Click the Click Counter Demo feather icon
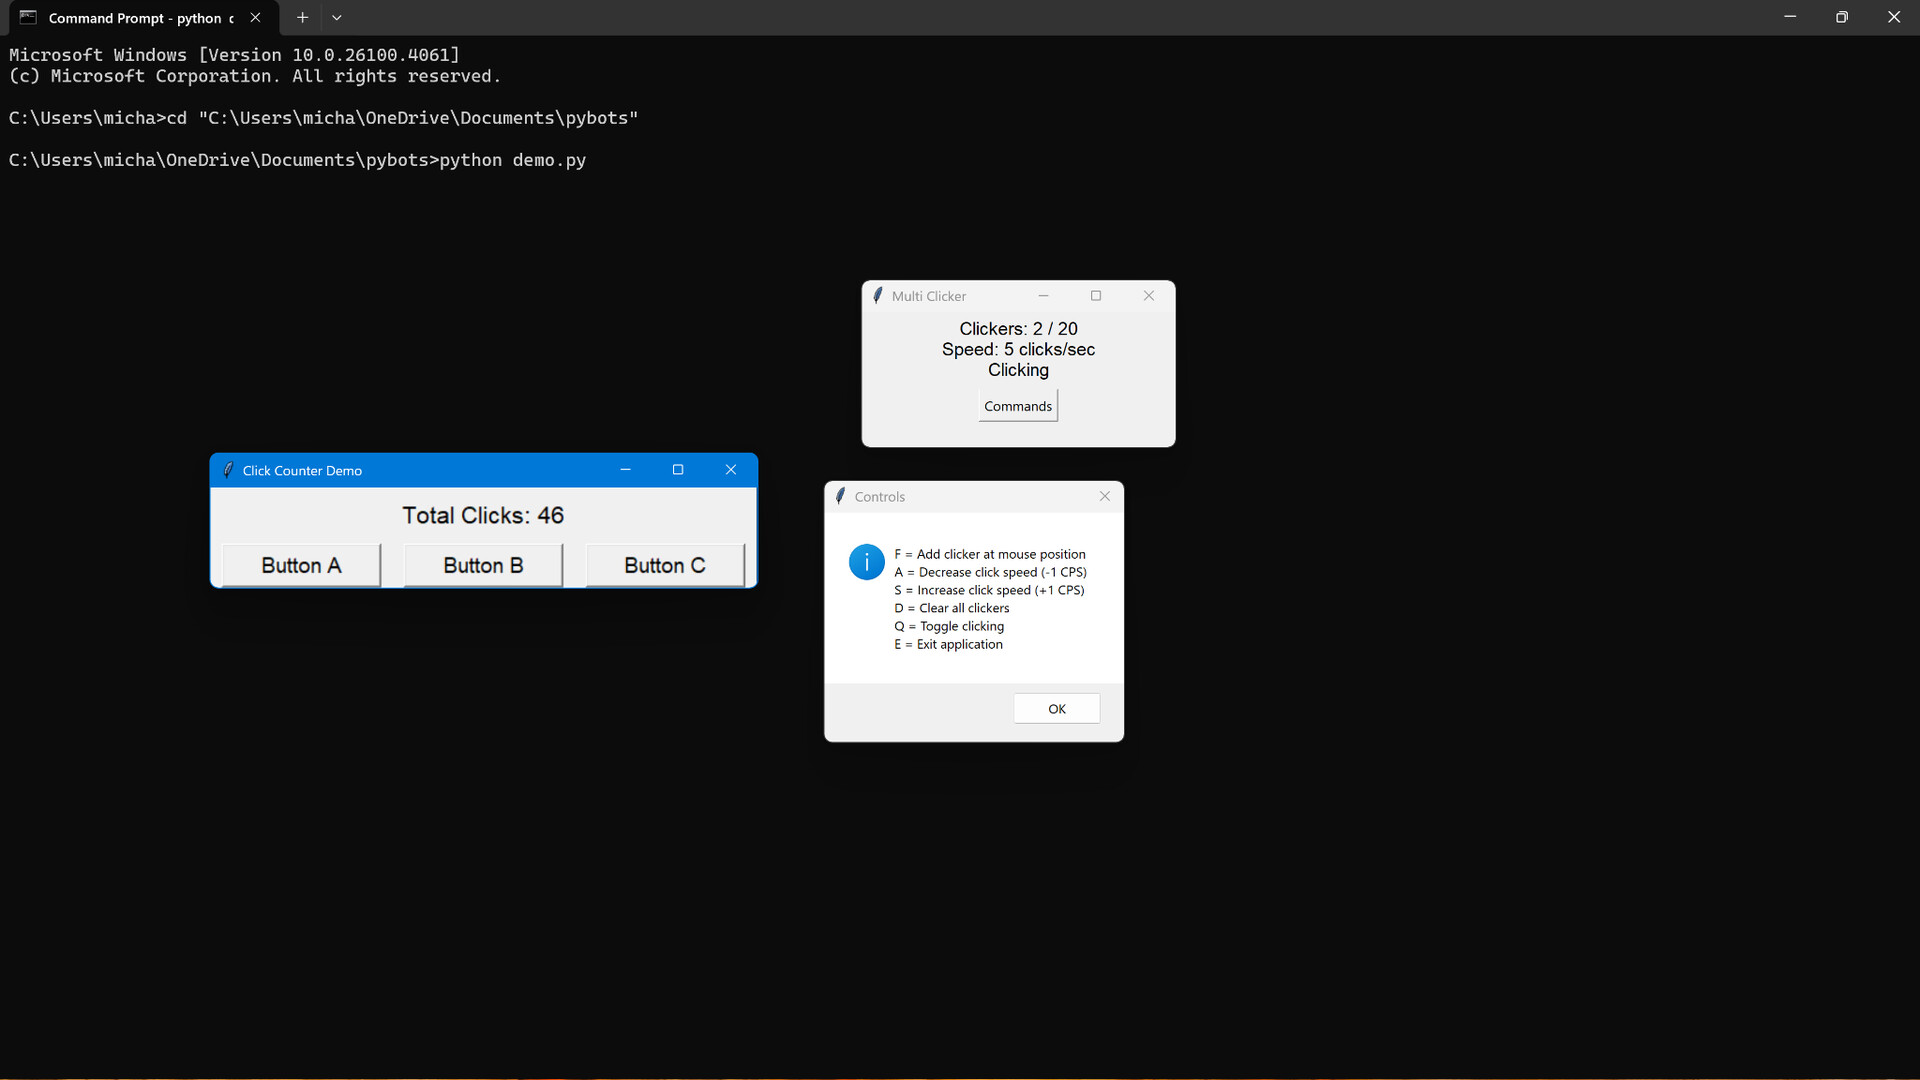The image size is (1920, 1080). pos(228,470)
